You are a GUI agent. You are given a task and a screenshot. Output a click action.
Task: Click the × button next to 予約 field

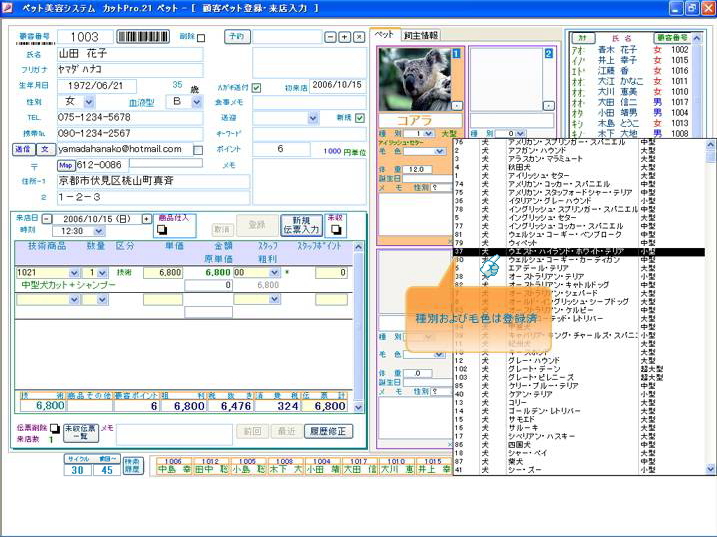tap(359, 37)
